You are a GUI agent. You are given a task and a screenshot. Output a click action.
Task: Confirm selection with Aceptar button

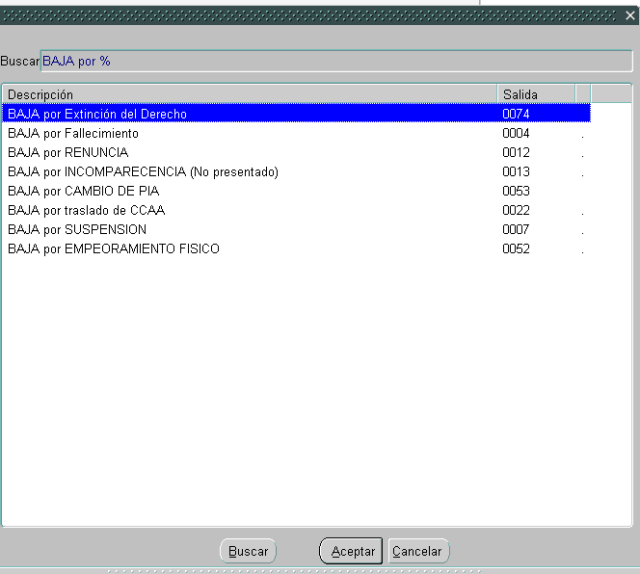[351, 551]
